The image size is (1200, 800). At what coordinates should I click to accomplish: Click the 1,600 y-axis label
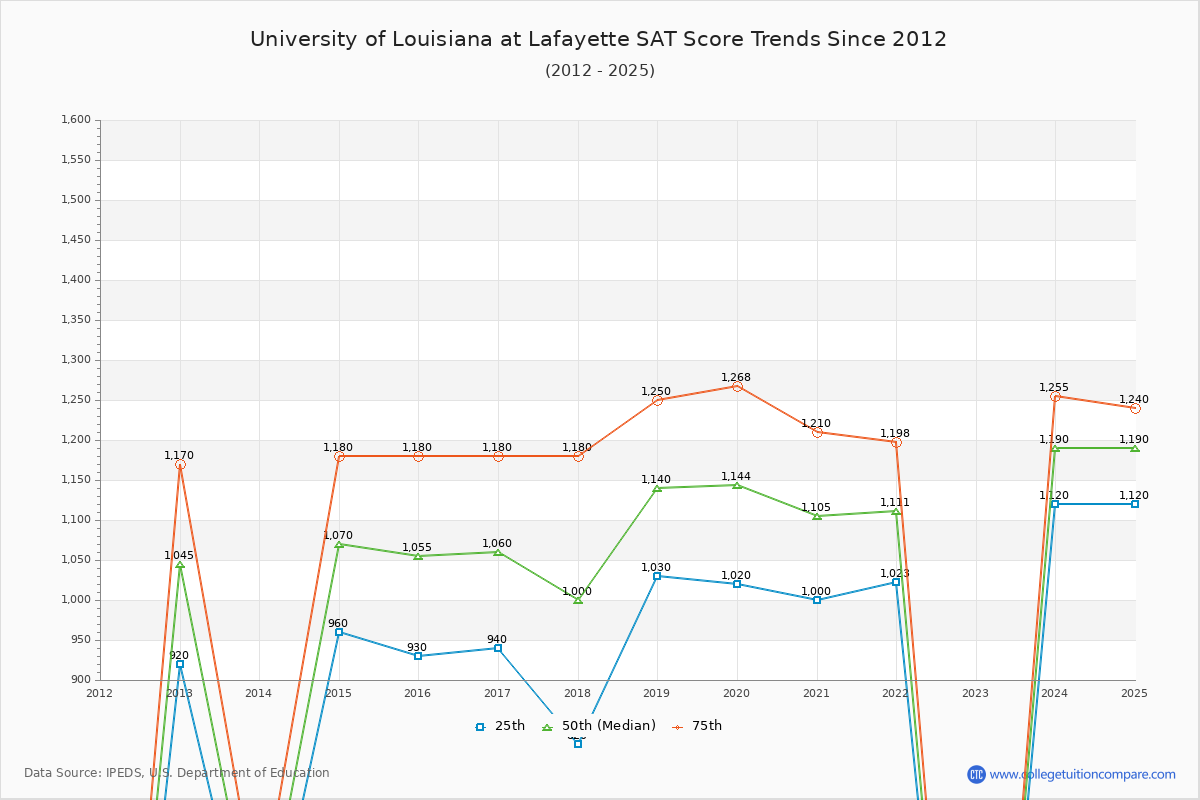[x=76, y=120]
